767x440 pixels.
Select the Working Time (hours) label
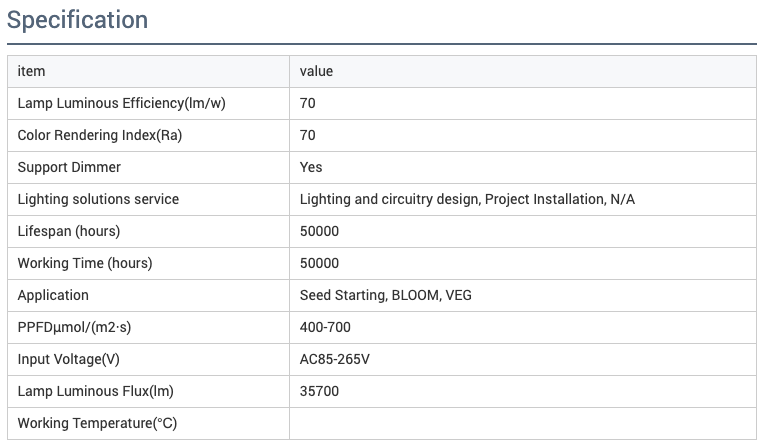[x=85, y=263]
